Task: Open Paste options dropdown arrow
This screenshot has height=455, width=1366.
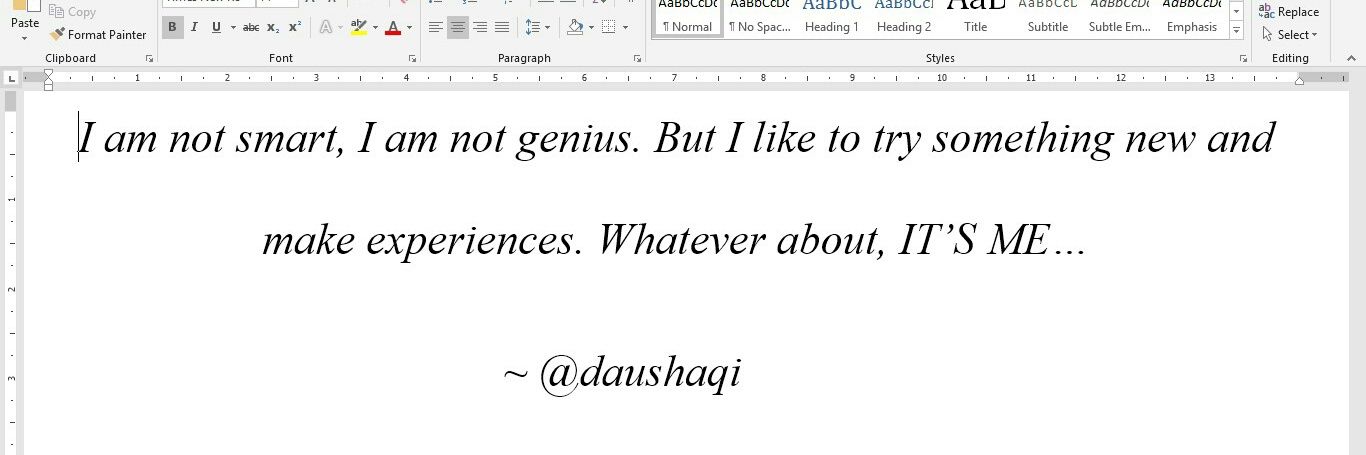Action: point(25,38)
